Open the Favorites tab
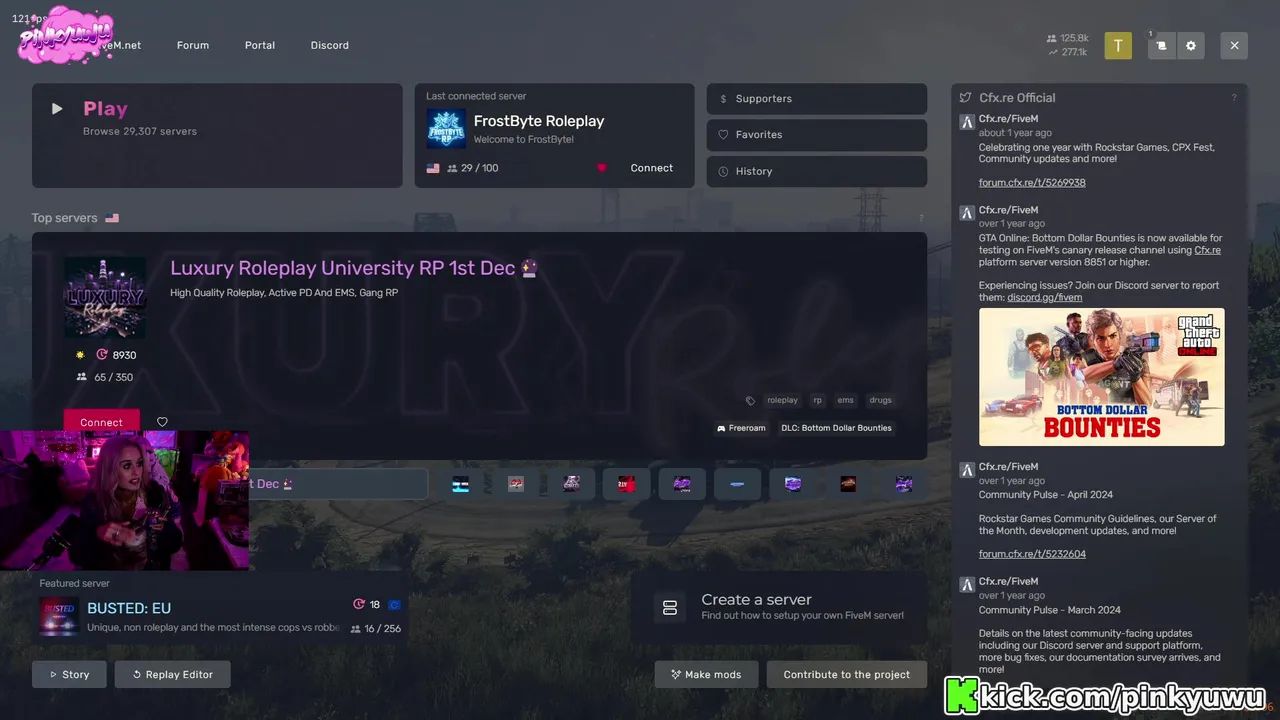 (817, 135)
